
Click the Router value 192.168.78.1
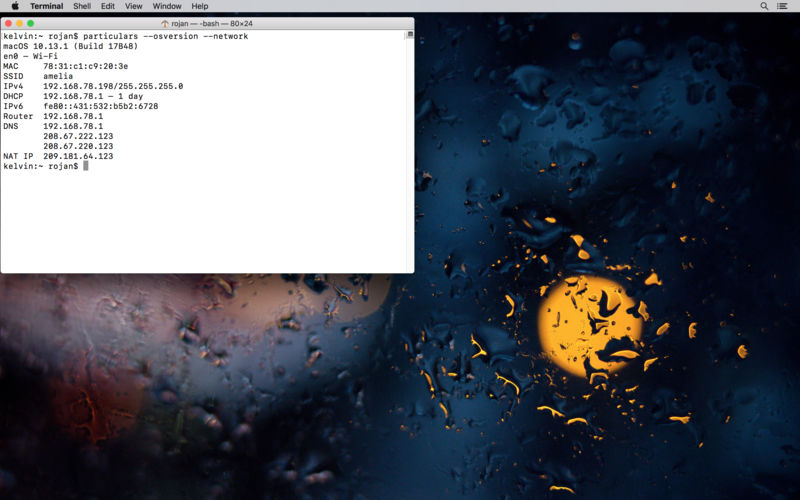point(73,116)
